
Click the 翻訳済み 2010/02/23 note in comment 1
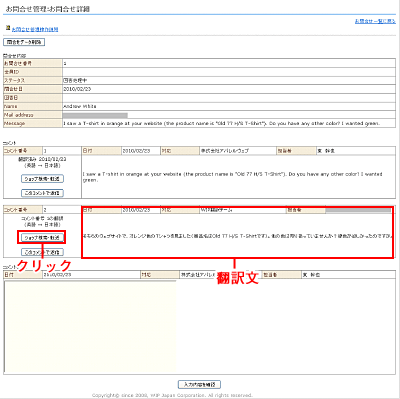[42, 159]
